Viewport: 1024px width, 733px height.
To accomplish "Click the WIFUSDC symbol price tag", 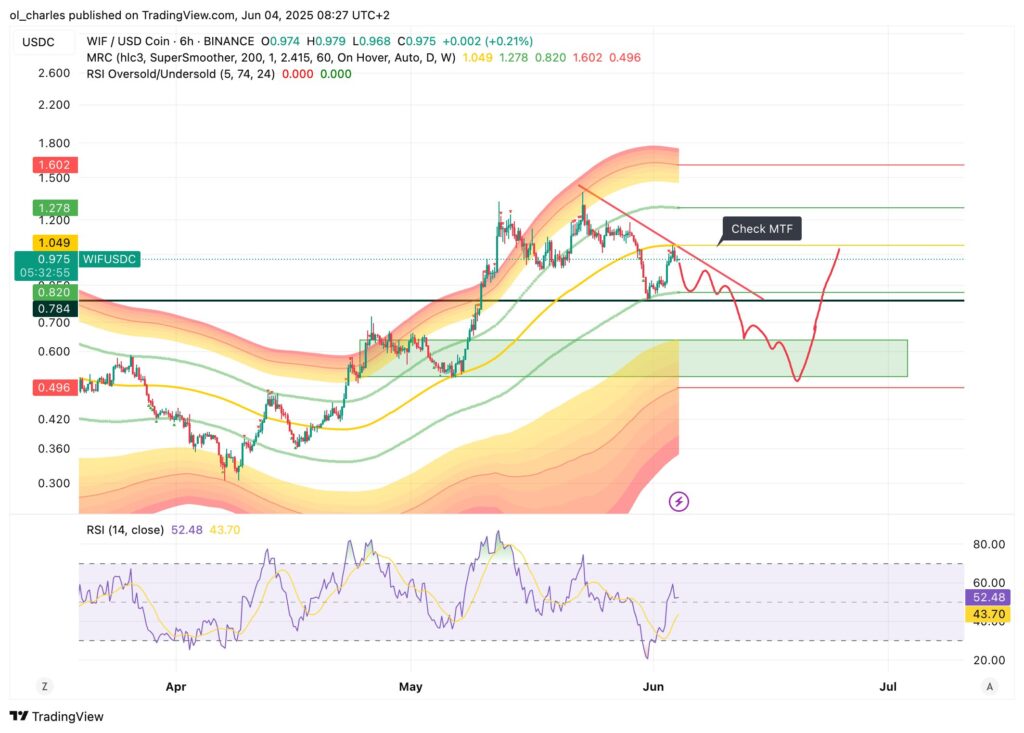I will [x=111, y=259].
